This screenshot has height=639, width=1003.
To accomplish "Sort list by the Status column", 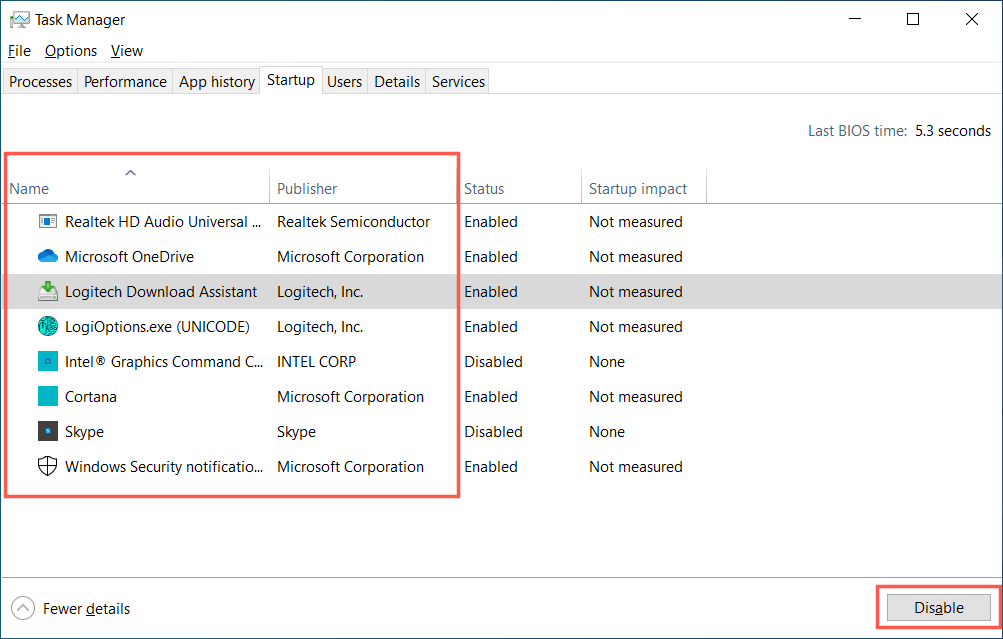I will tap(484, 189).
